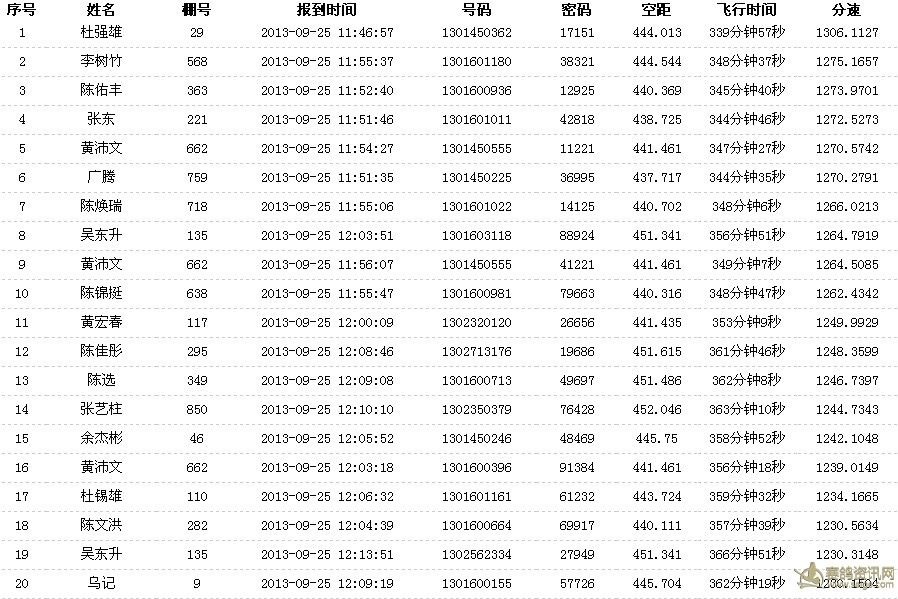Click the 分速 column header
This screenshot has width=898, height=599.
[846, 10]
